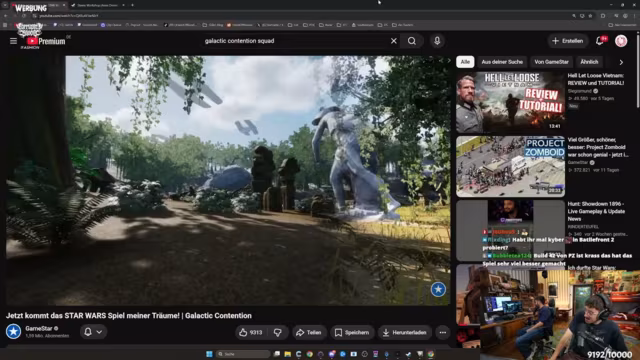640x360 pixels.
Task: Open Project Zomboid video title link
Action: pyautogui.click(x=598, y=147)
